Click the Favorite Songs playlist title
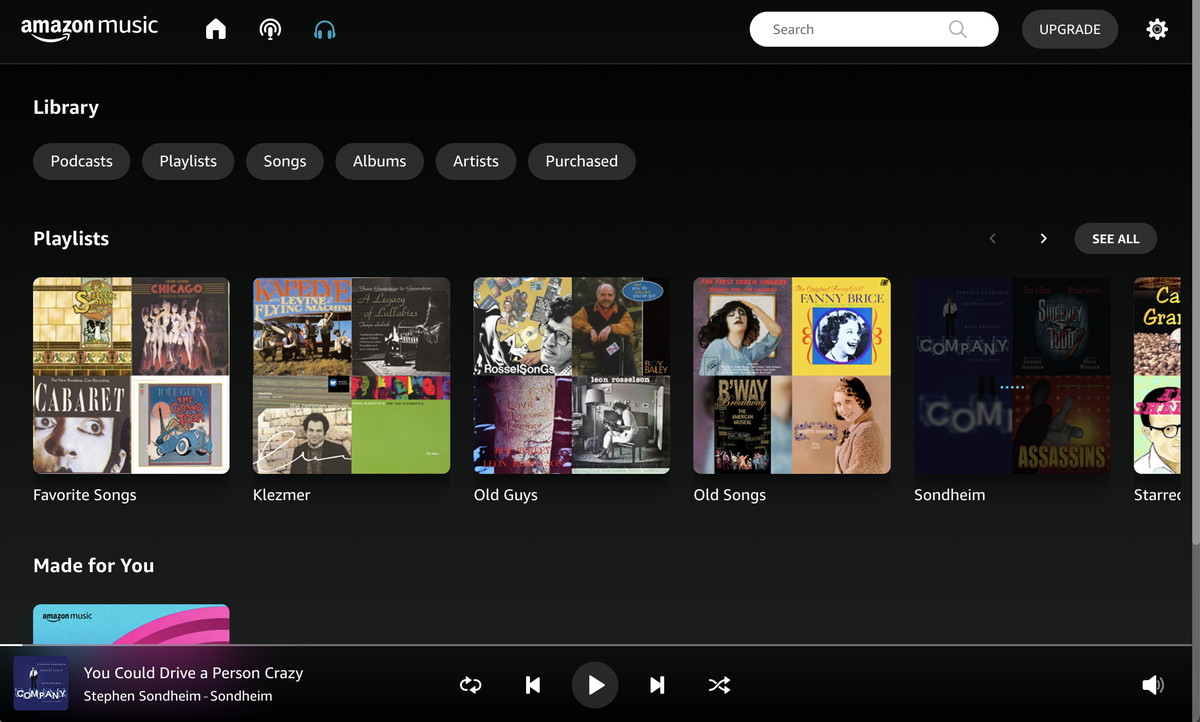 point(85,495)
